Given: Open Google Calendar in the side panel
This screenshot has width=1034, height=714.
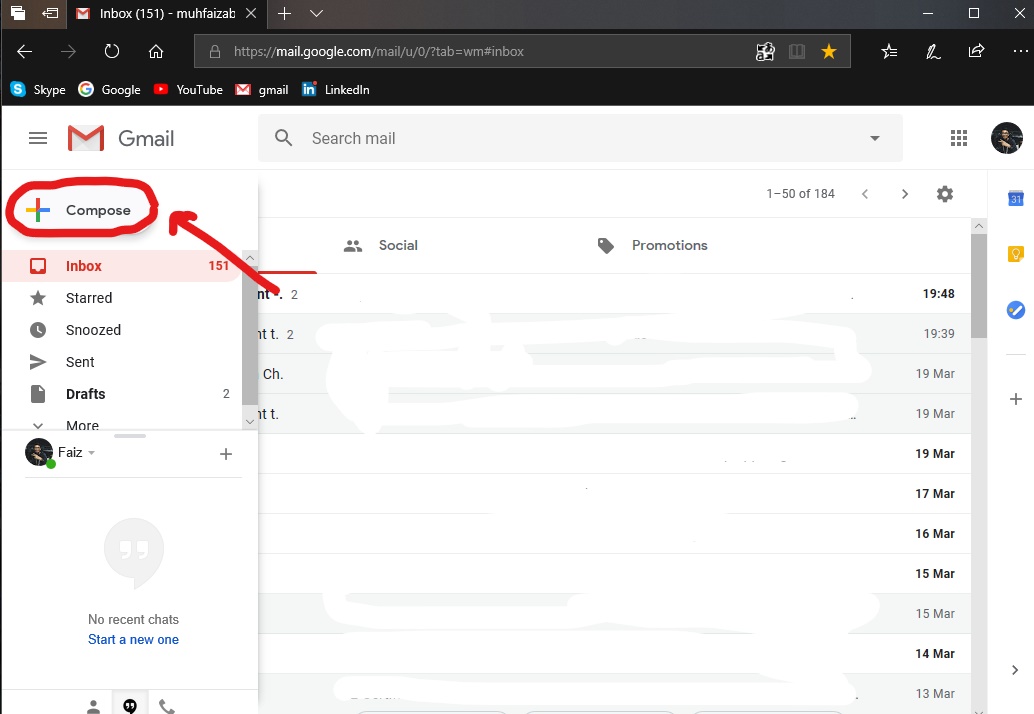Looking at the screenshot, I should click(x=1016, y=199).
